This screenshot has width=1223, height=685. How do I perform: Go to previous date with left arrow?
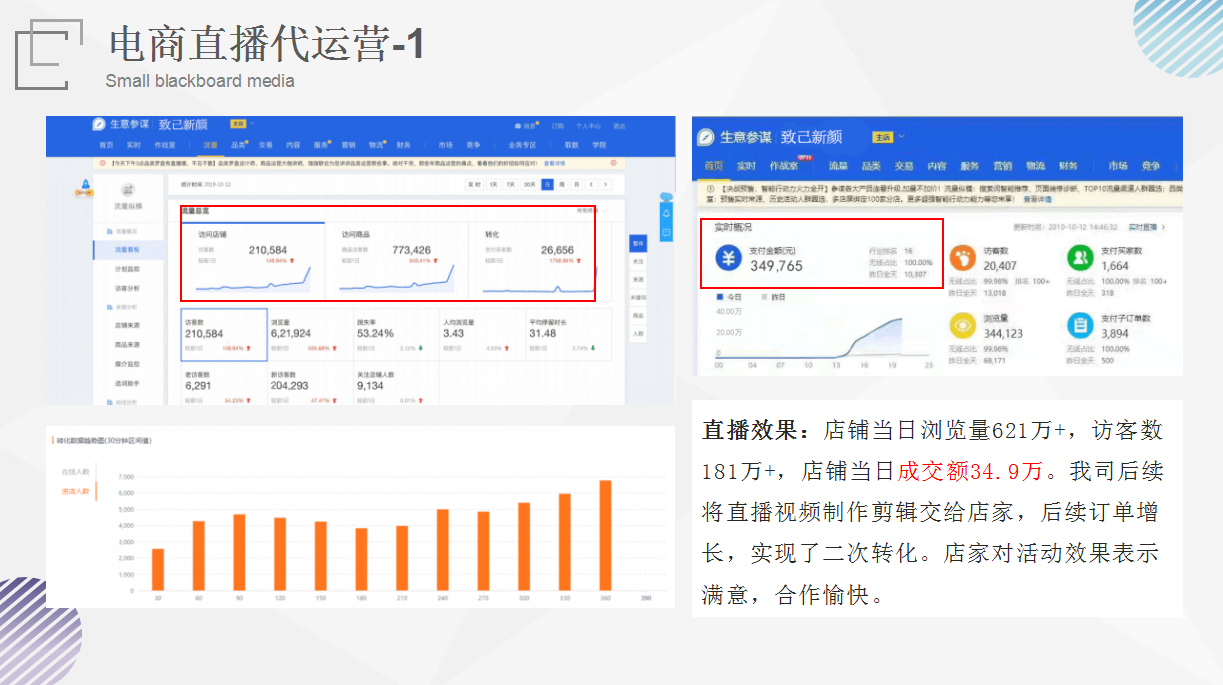[590, 185]
